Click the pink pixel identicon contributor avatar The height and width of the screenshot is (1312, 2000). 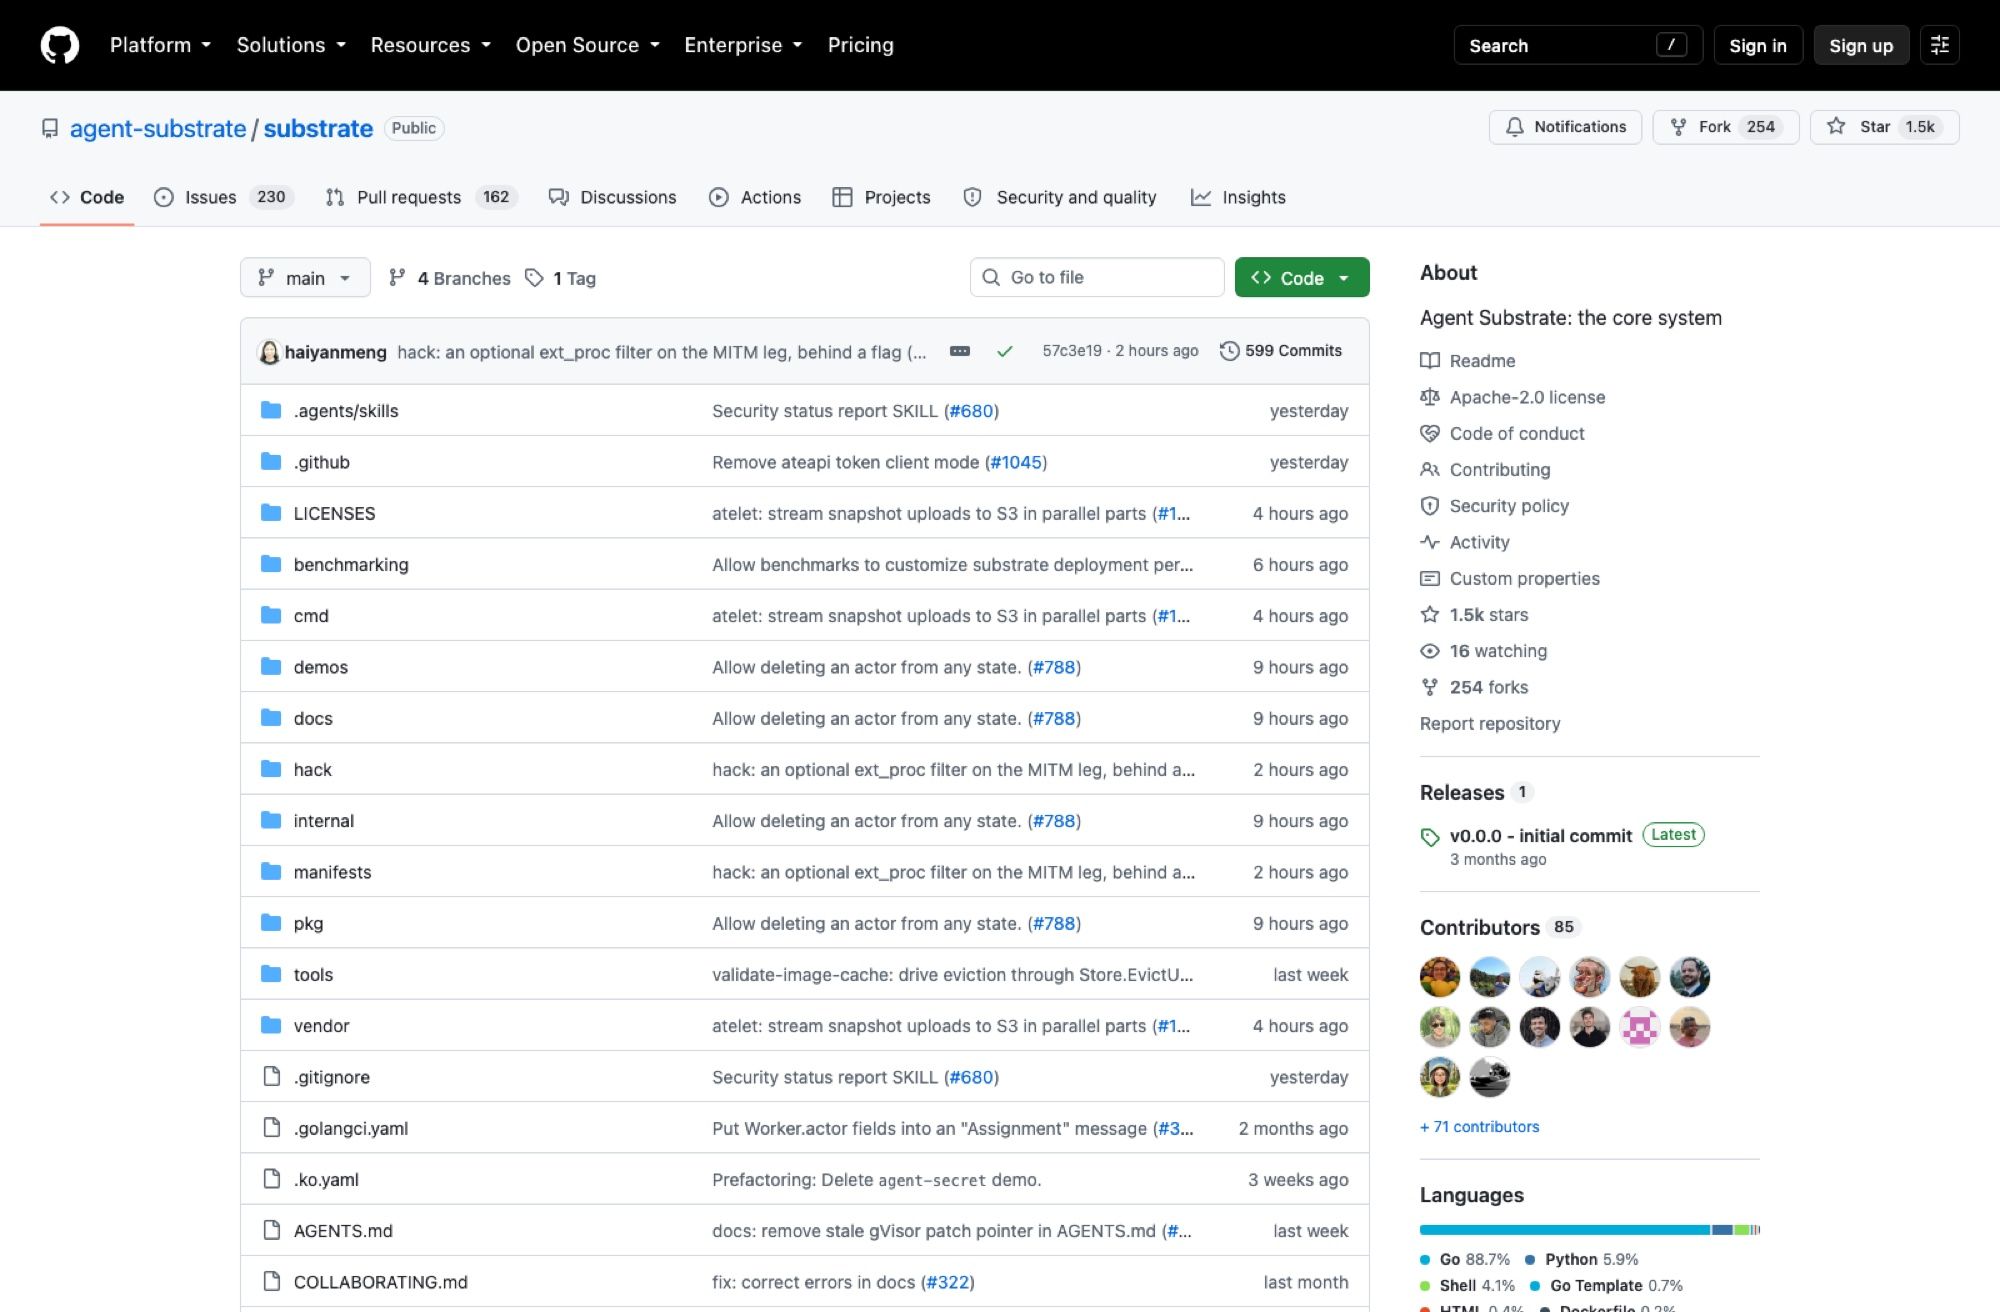[1640, 1027]
